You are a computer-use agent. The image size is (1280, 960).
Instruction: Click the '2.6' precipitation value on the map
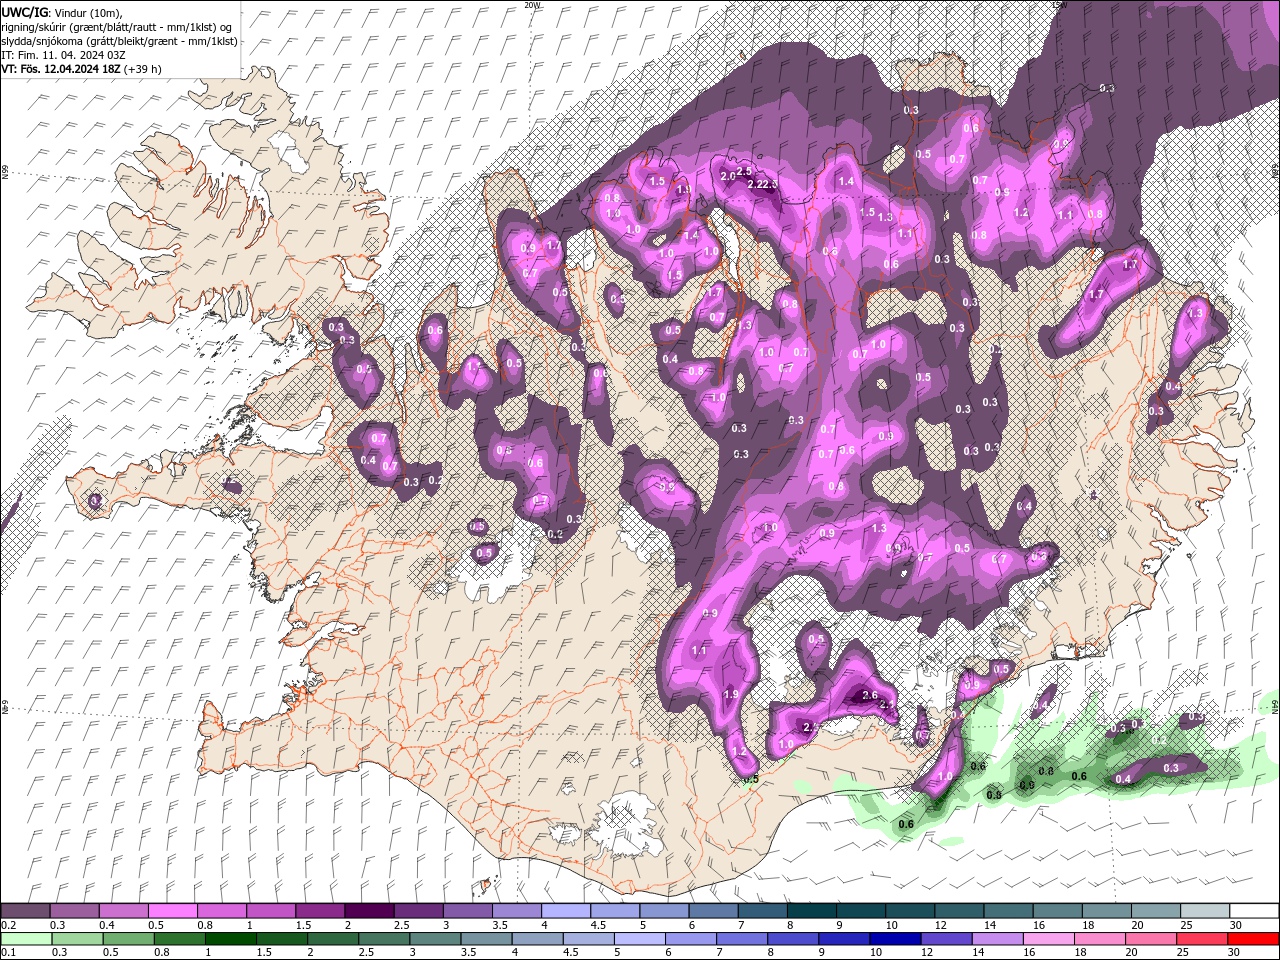coord(869,696)
